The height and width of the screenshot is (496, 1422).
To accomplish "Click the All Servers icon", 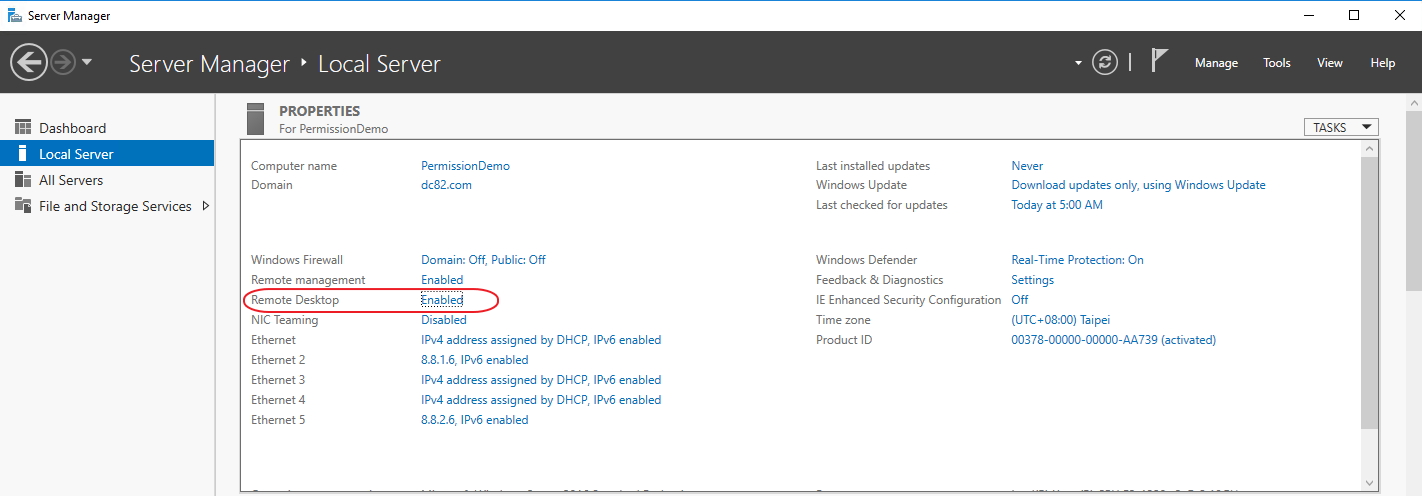I will [22, 180].
